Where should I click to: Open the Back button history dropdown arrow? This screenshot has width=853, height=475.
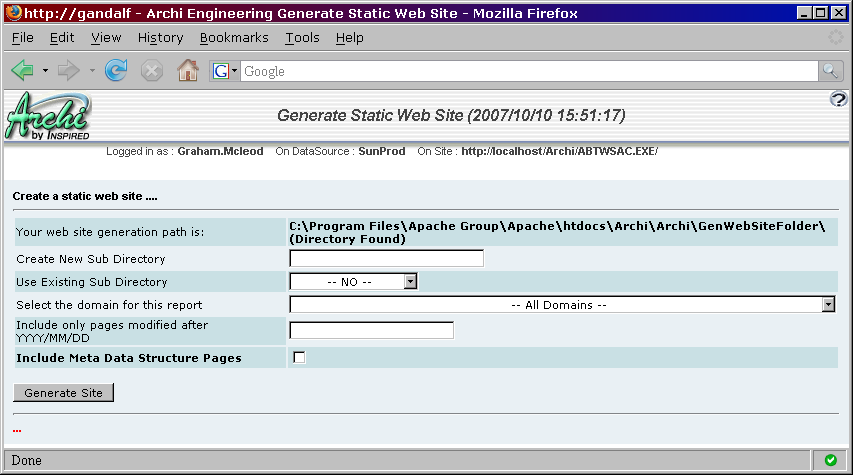pos(45,71)
